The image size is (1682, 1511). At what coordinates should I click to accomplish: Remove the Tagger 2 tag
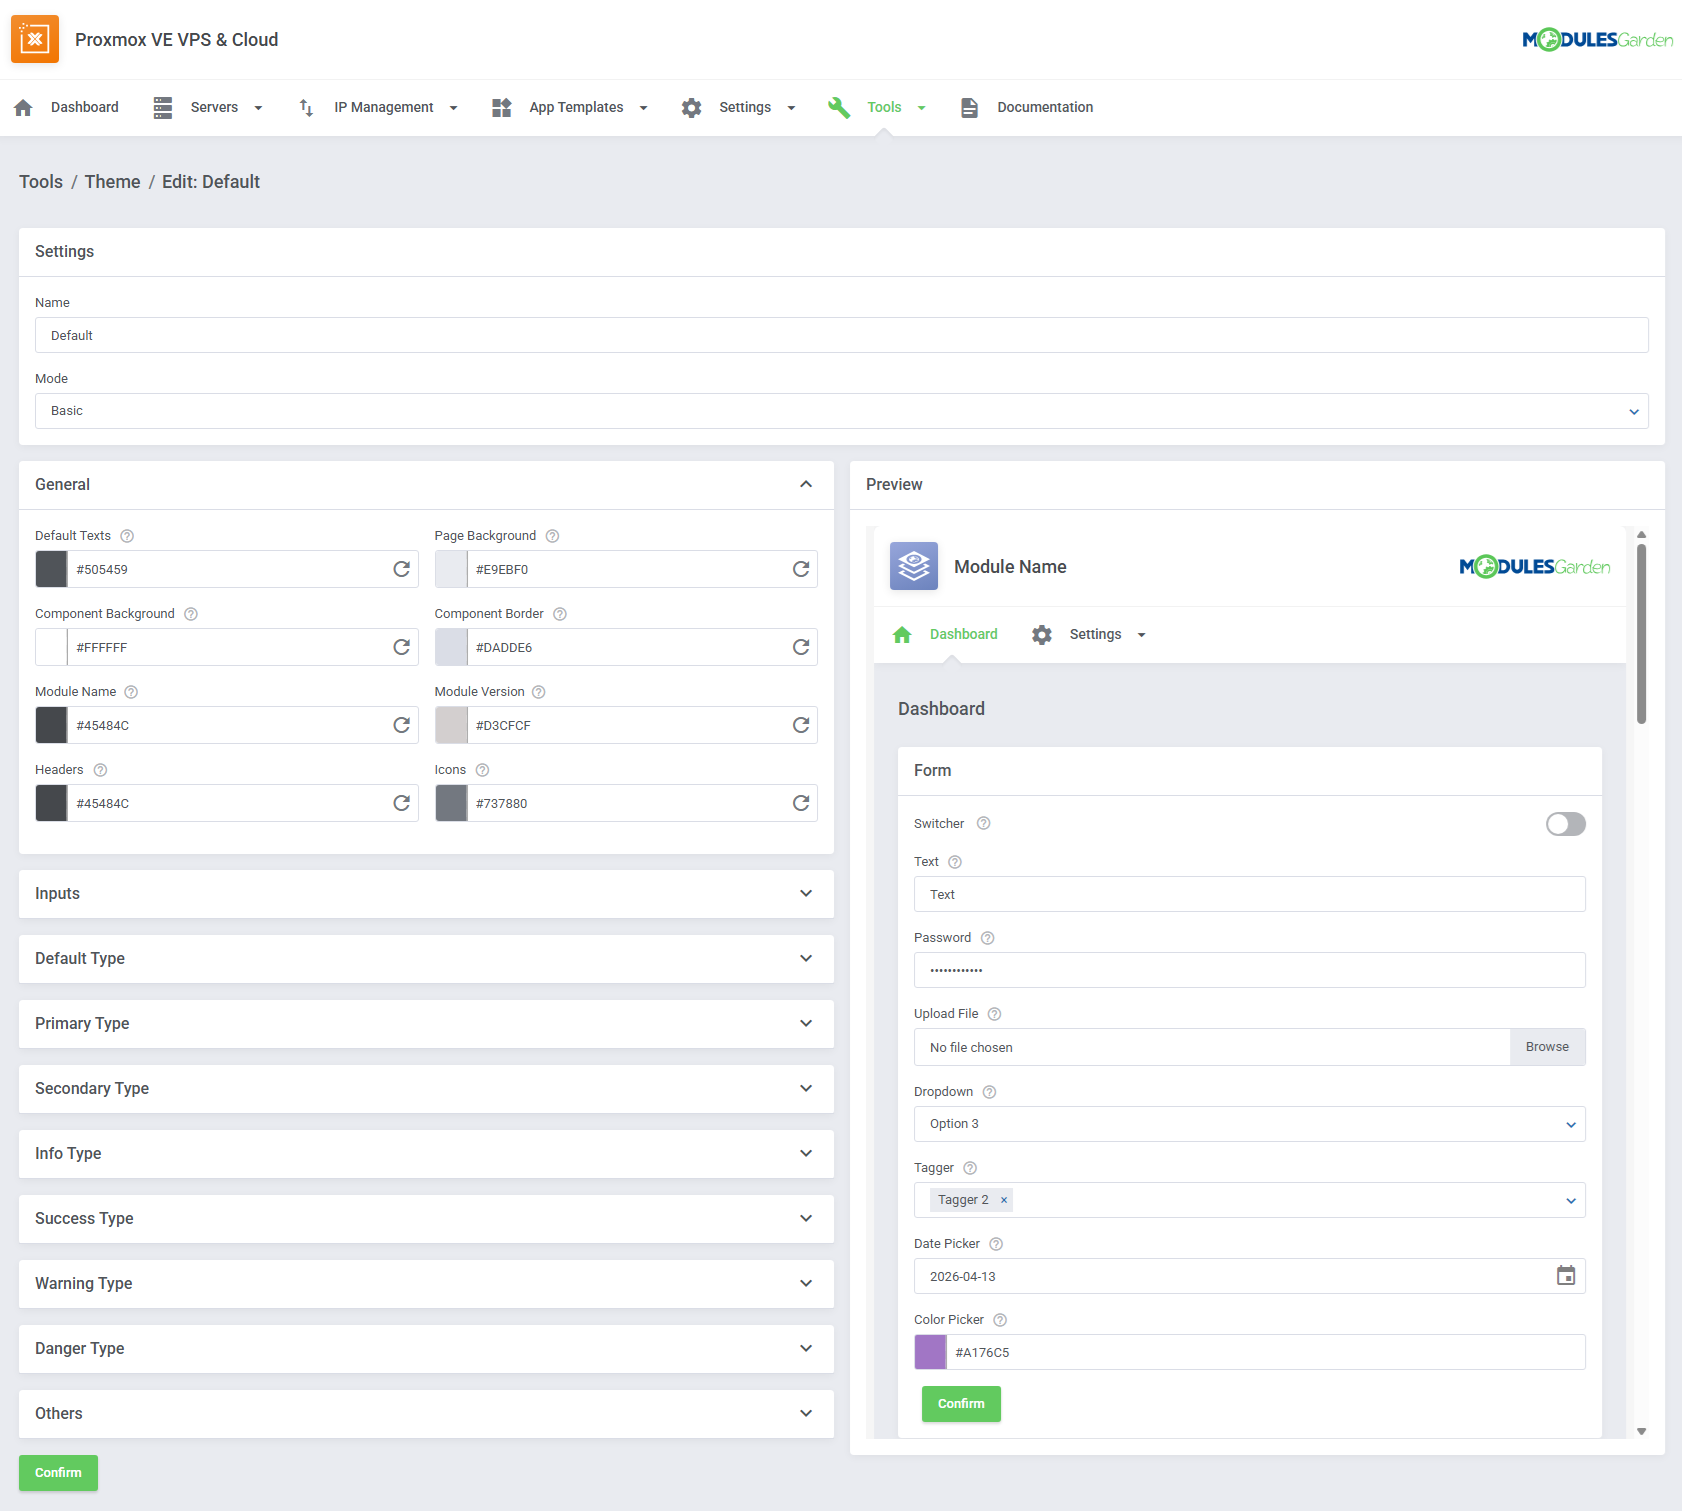pyautogui.click(x=1003, y=1199)
